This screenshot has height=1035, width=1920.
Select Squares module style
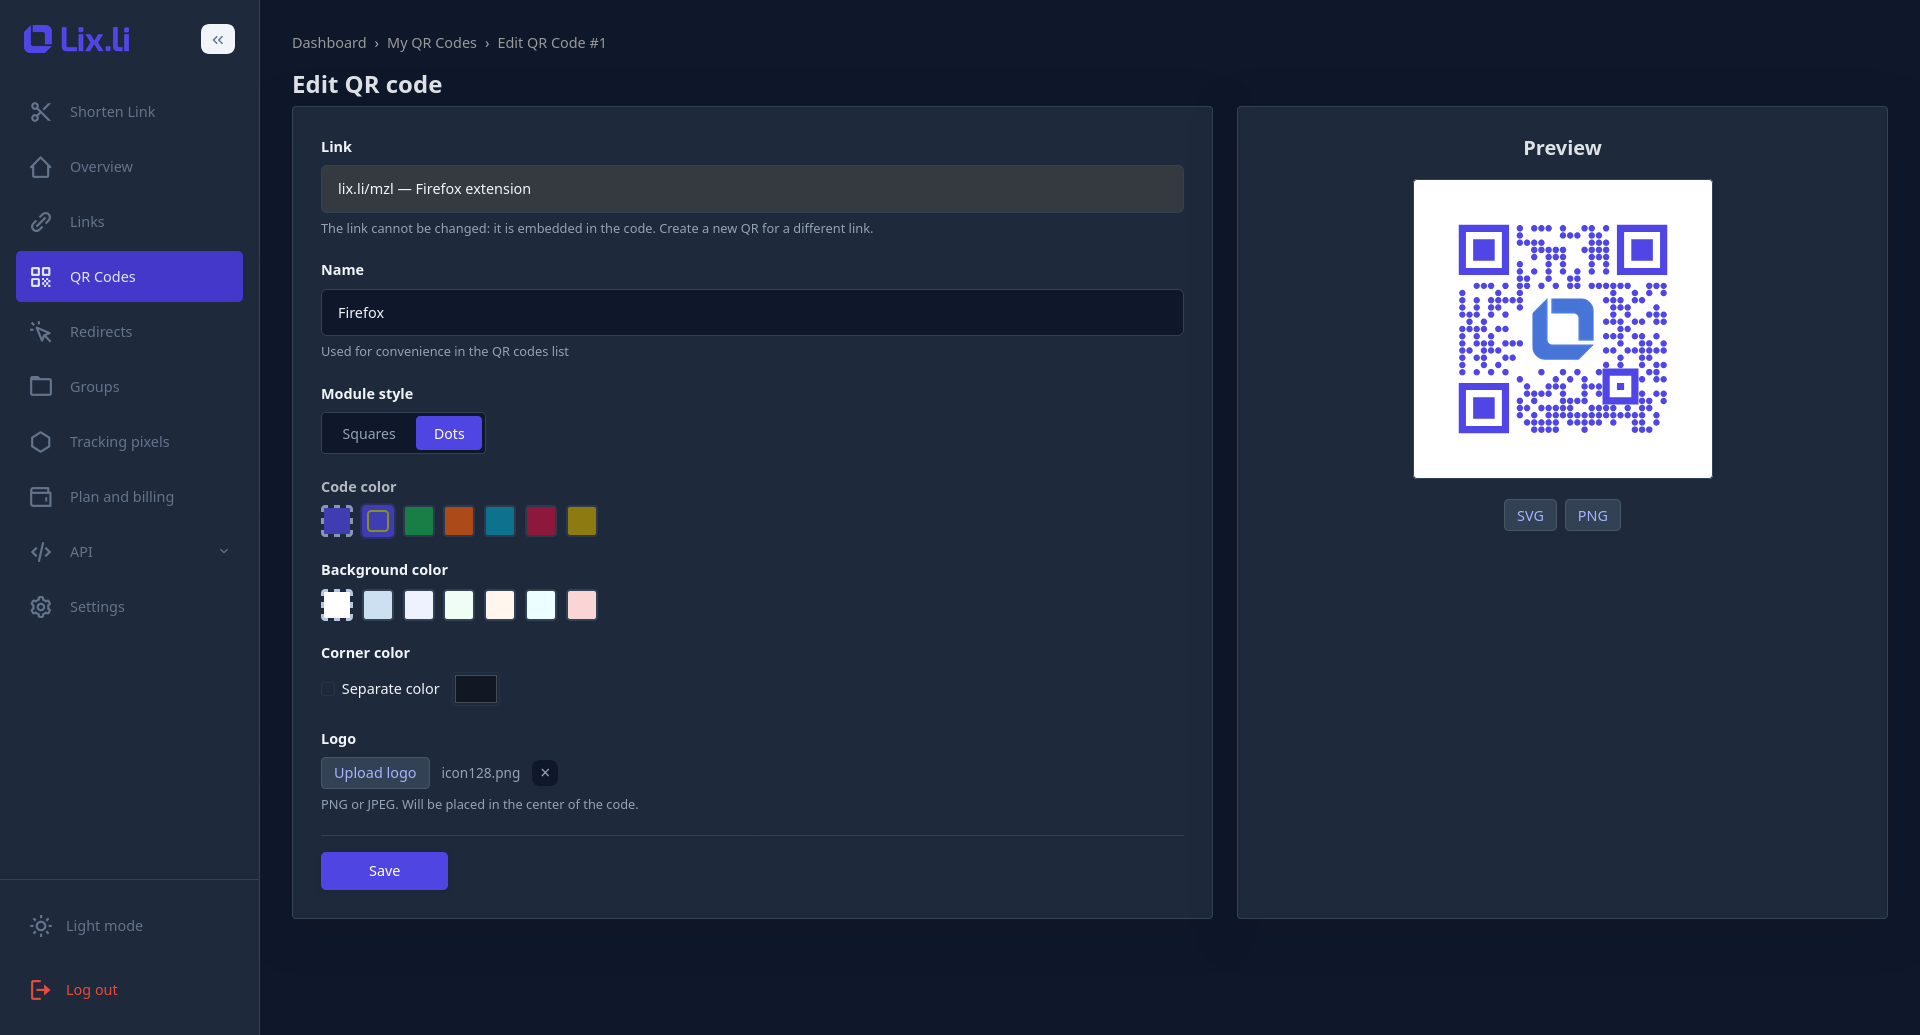369,434
